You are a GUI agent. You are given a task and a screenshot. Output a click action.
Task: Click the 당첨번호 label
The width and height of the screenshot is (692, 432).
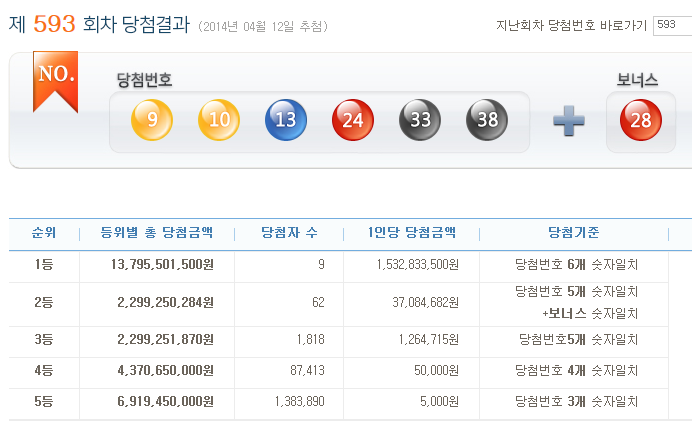point(144,80)
